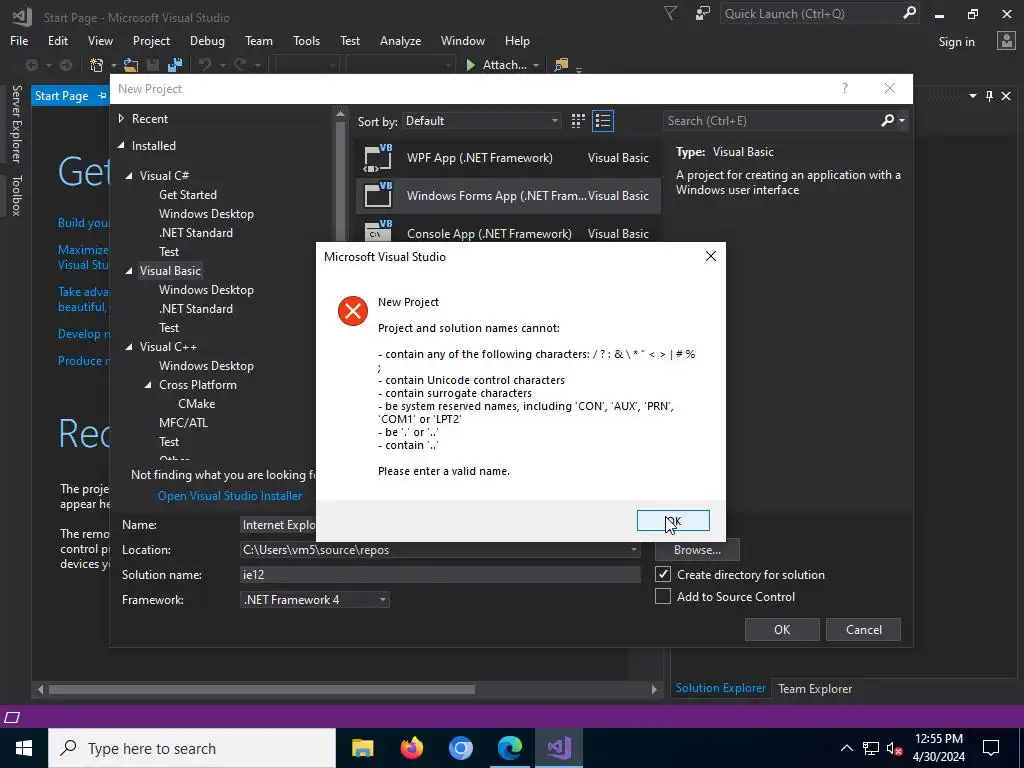Click the Browse... button
Viewport: 1024px width, 768px height.
point(697,550)
